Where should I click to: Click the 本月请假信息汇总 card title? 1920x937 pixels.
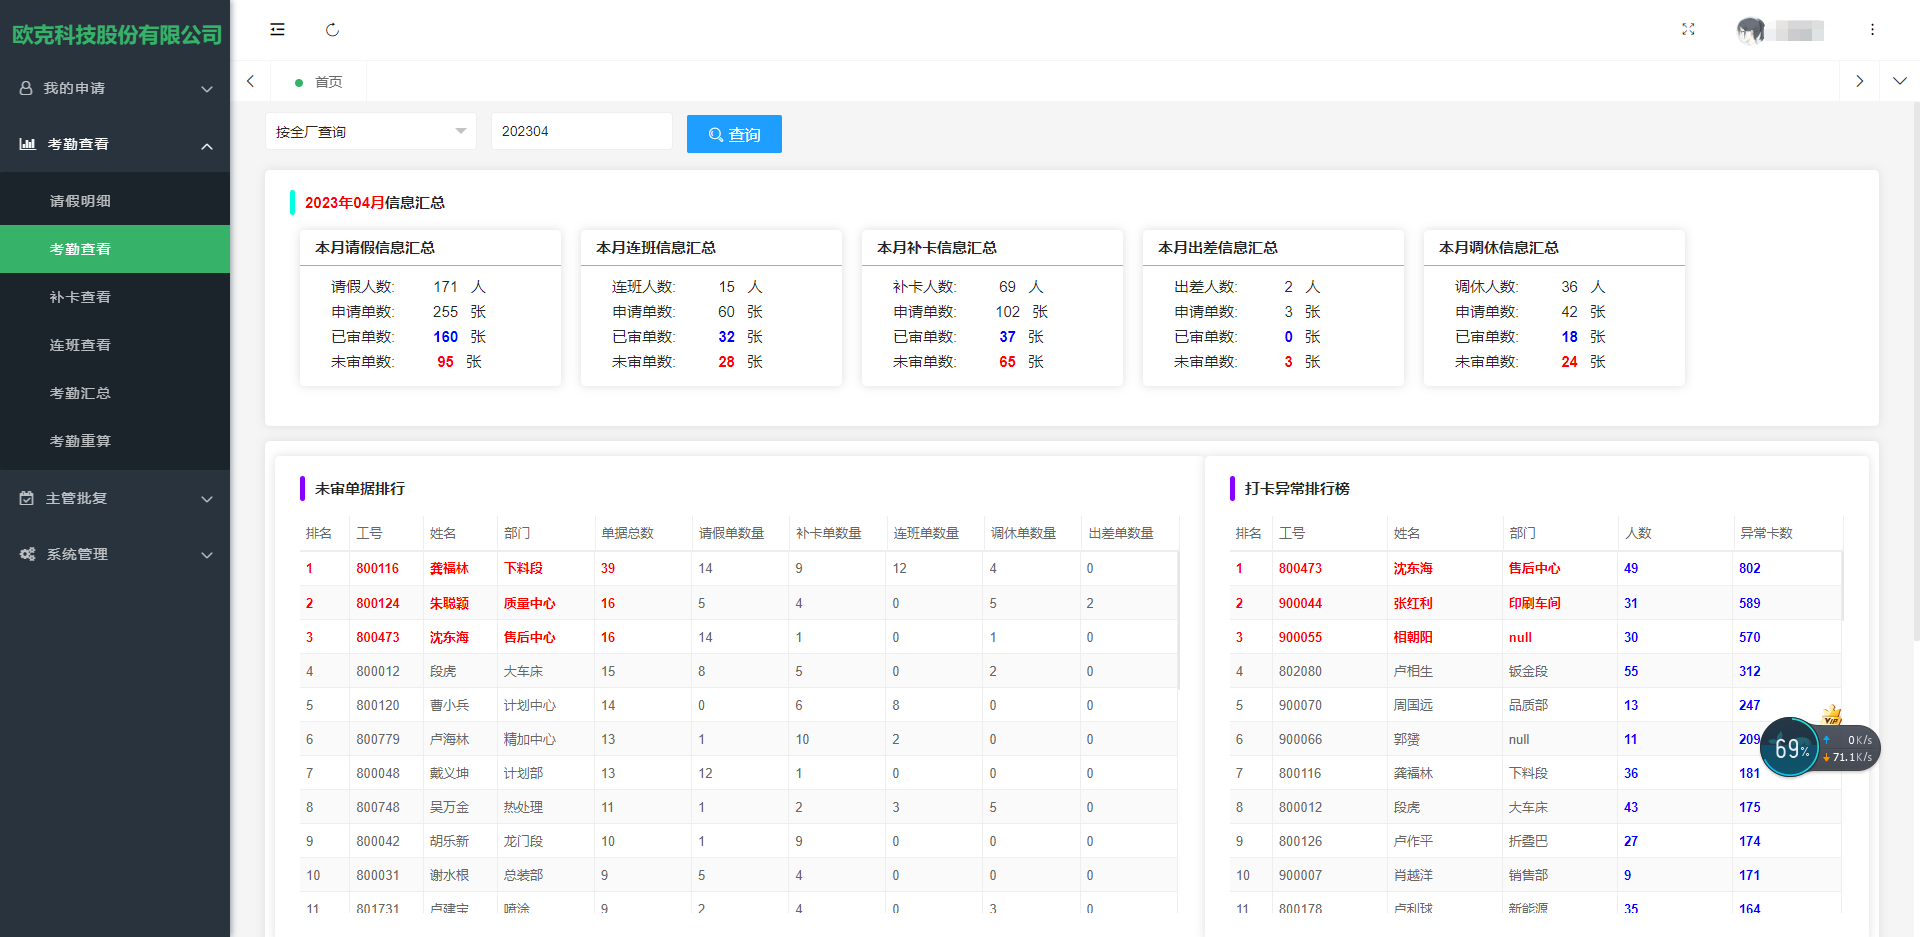(x=375, y=248)
